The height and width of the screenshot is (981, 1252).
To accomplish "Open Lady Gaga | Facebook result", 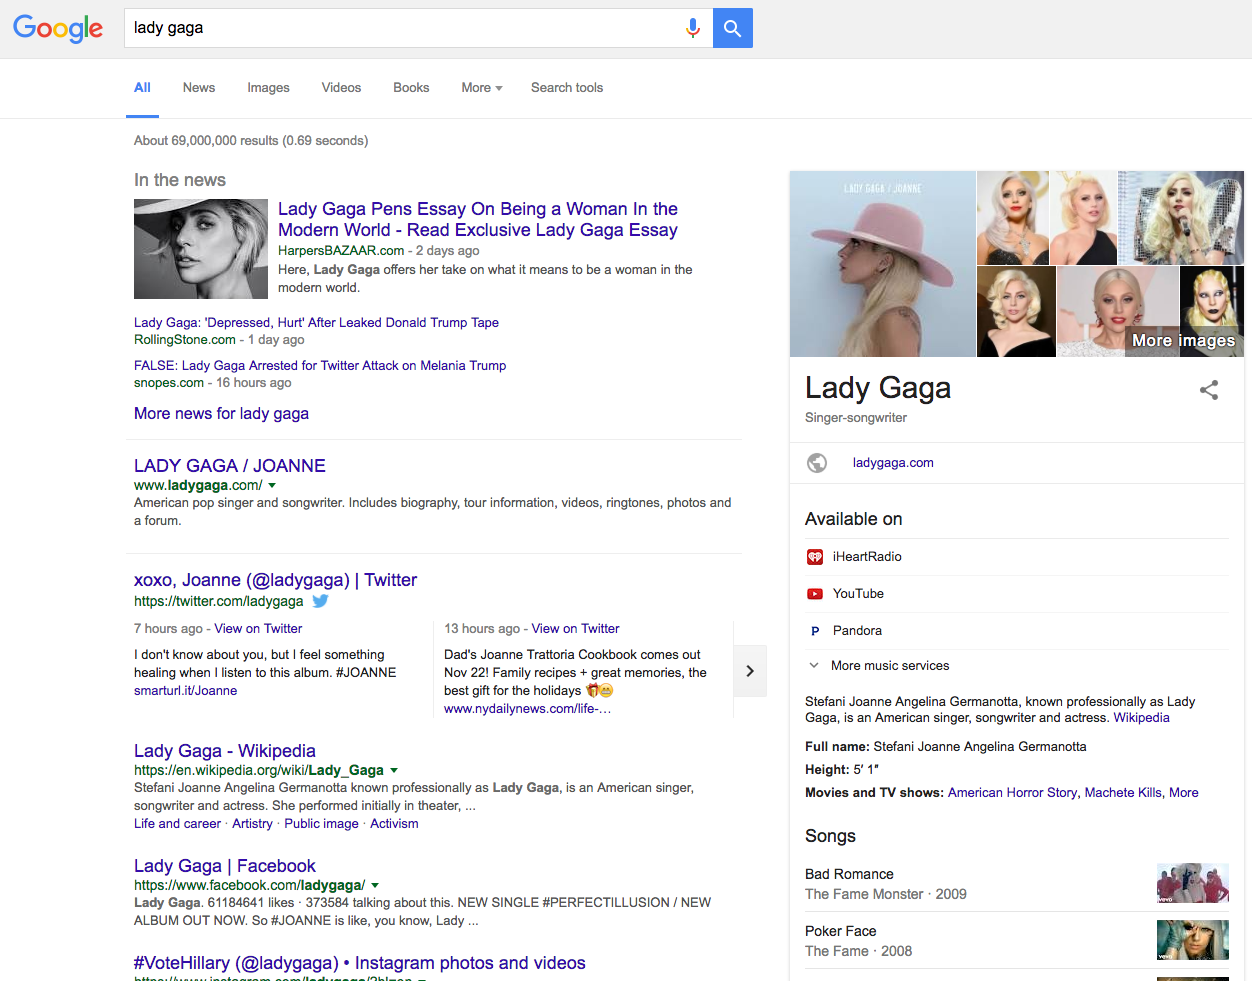I will pyautogui.click(x=225, y=866).
